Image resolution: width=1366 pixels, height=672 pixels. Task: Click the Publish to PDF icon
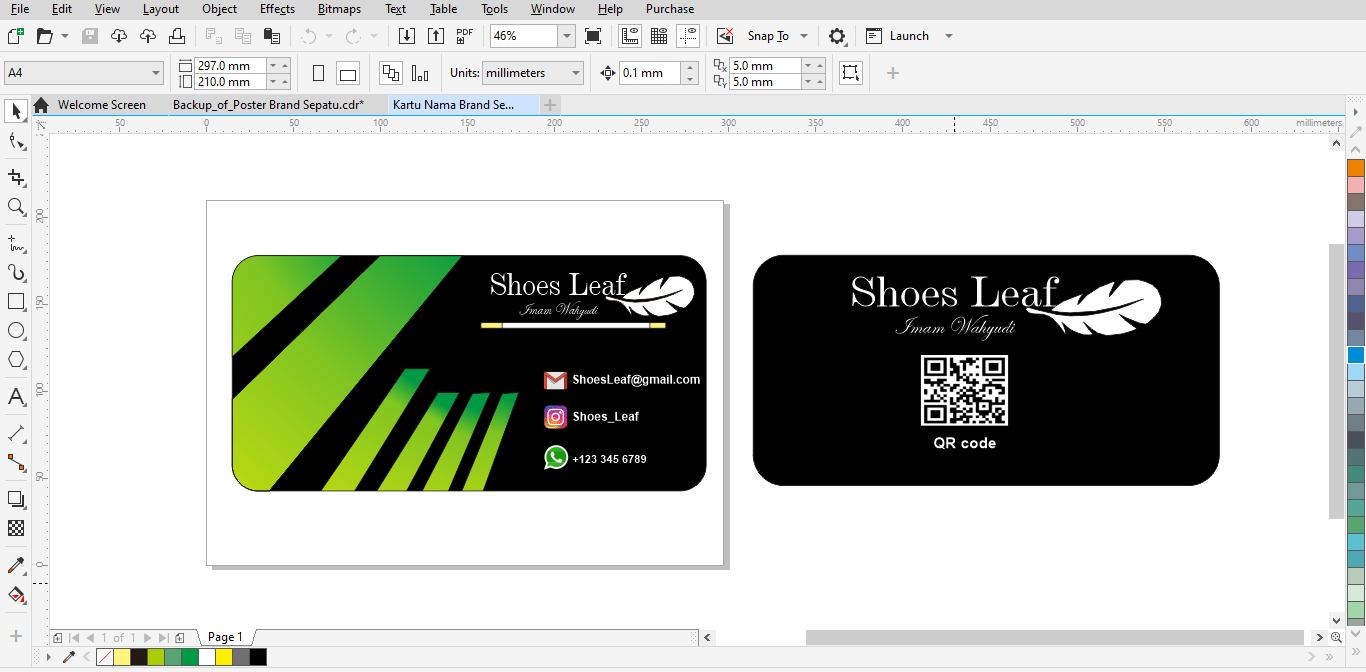[x=463, y=36]
